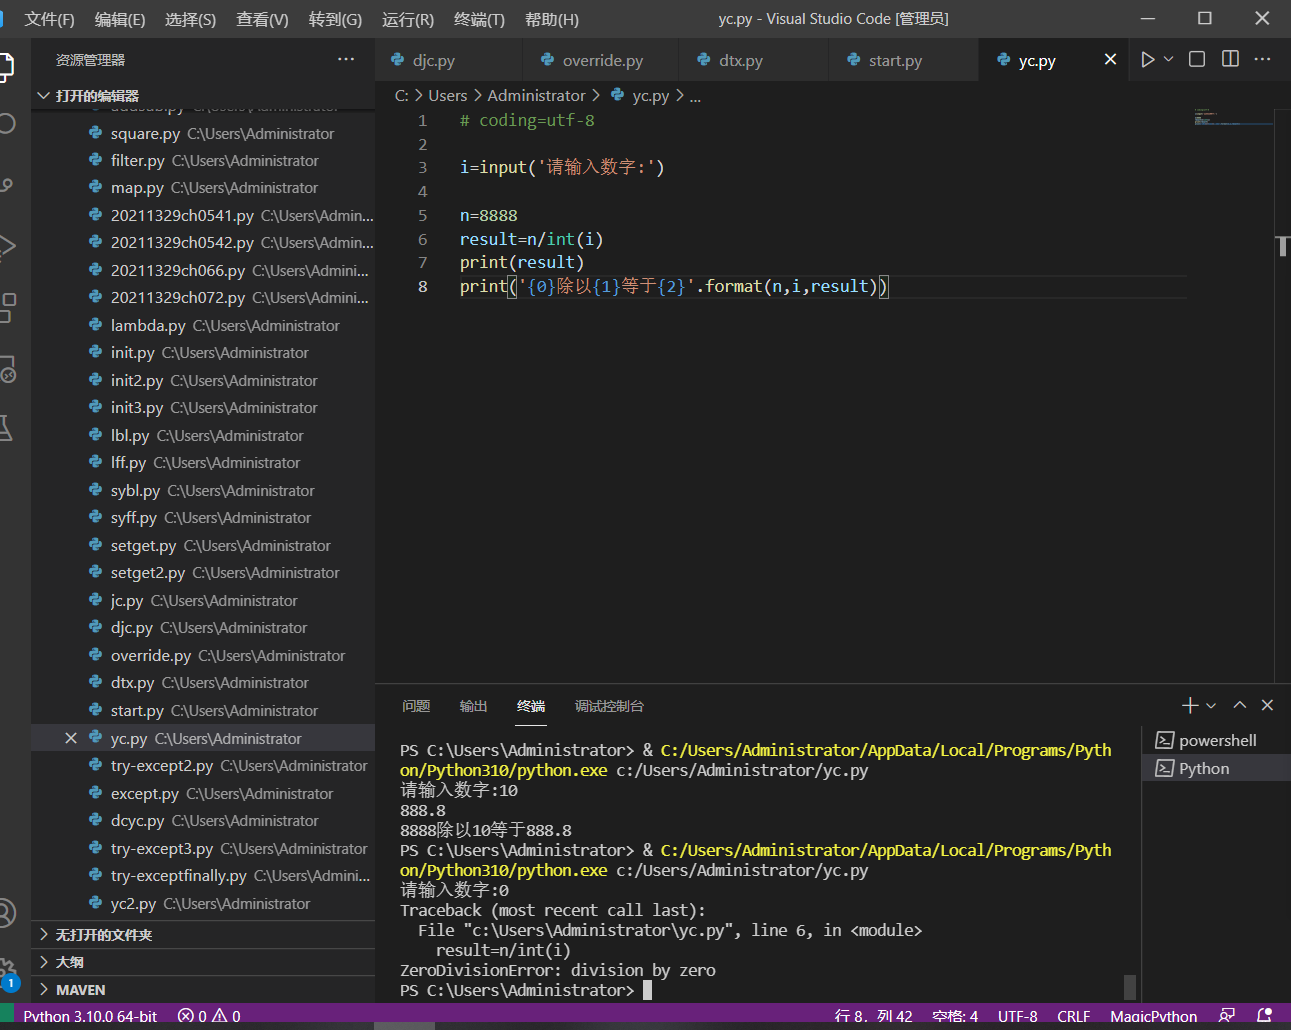Open notifications bell in status bar

[1264, 1016]
